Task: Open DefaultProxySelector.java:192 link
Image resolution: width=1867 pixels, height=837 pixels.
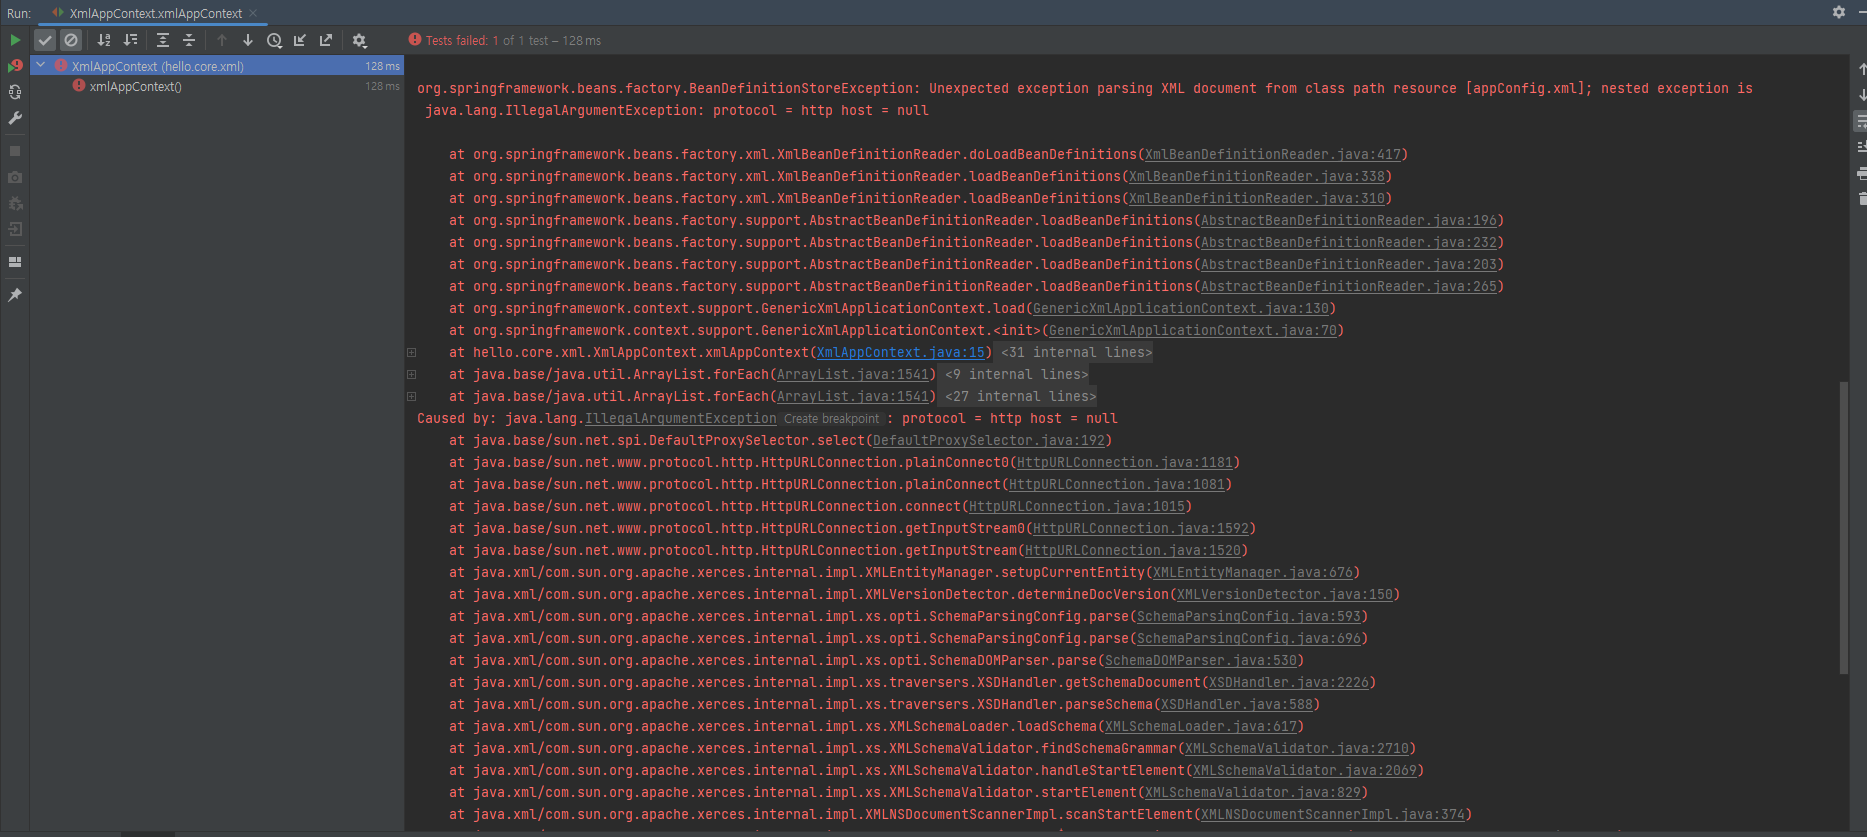Action: [x=988, y=440]
